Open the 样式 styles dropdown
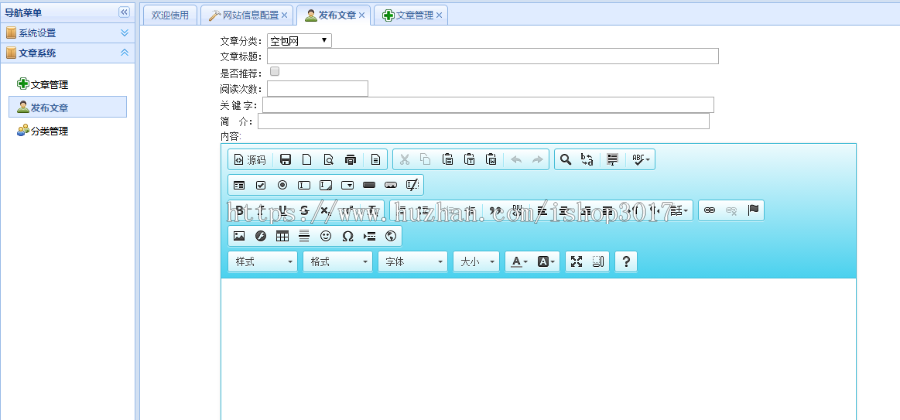The height and width of the screenshot is (420, 900). (263, 261)
